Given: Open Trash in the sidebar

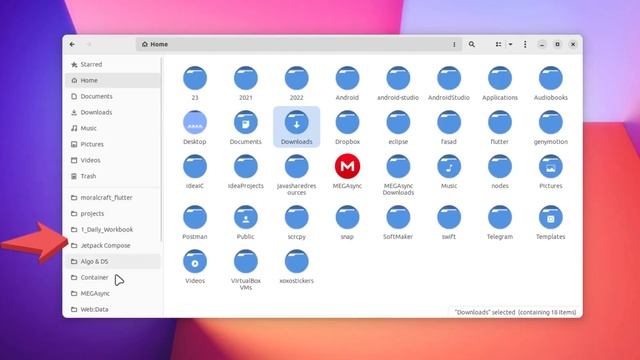Looking at the screenshot, I should click(113, 176).
